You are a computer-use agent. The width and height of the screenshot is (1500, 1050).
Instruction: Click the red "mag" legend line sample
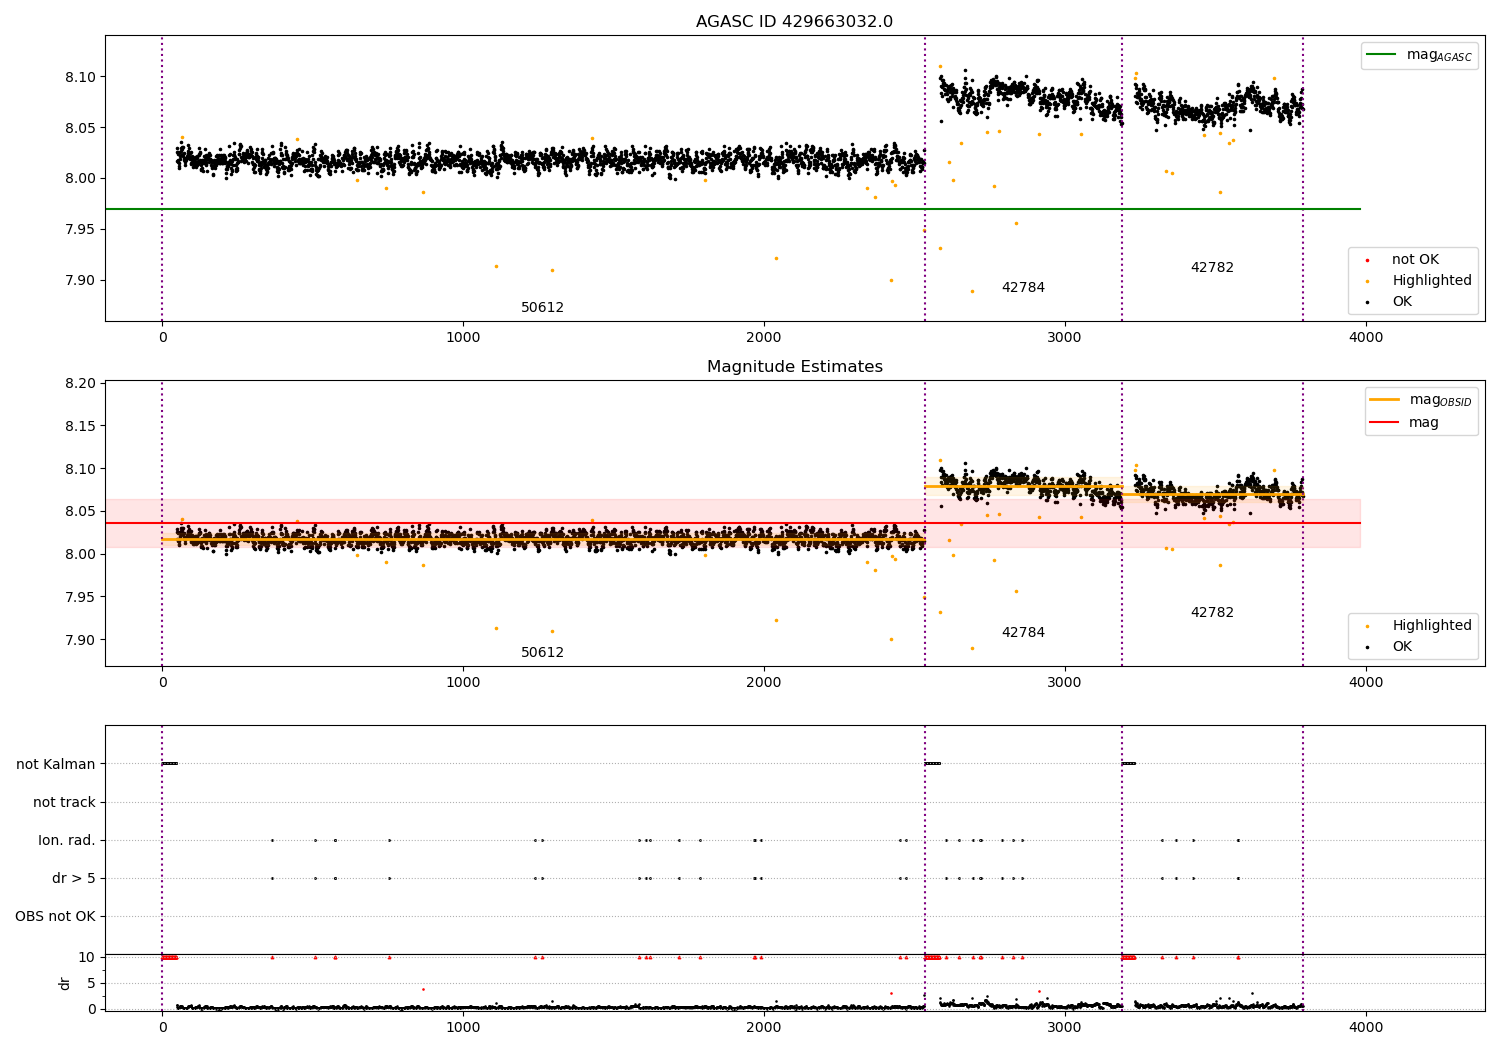click(1384, 423)
